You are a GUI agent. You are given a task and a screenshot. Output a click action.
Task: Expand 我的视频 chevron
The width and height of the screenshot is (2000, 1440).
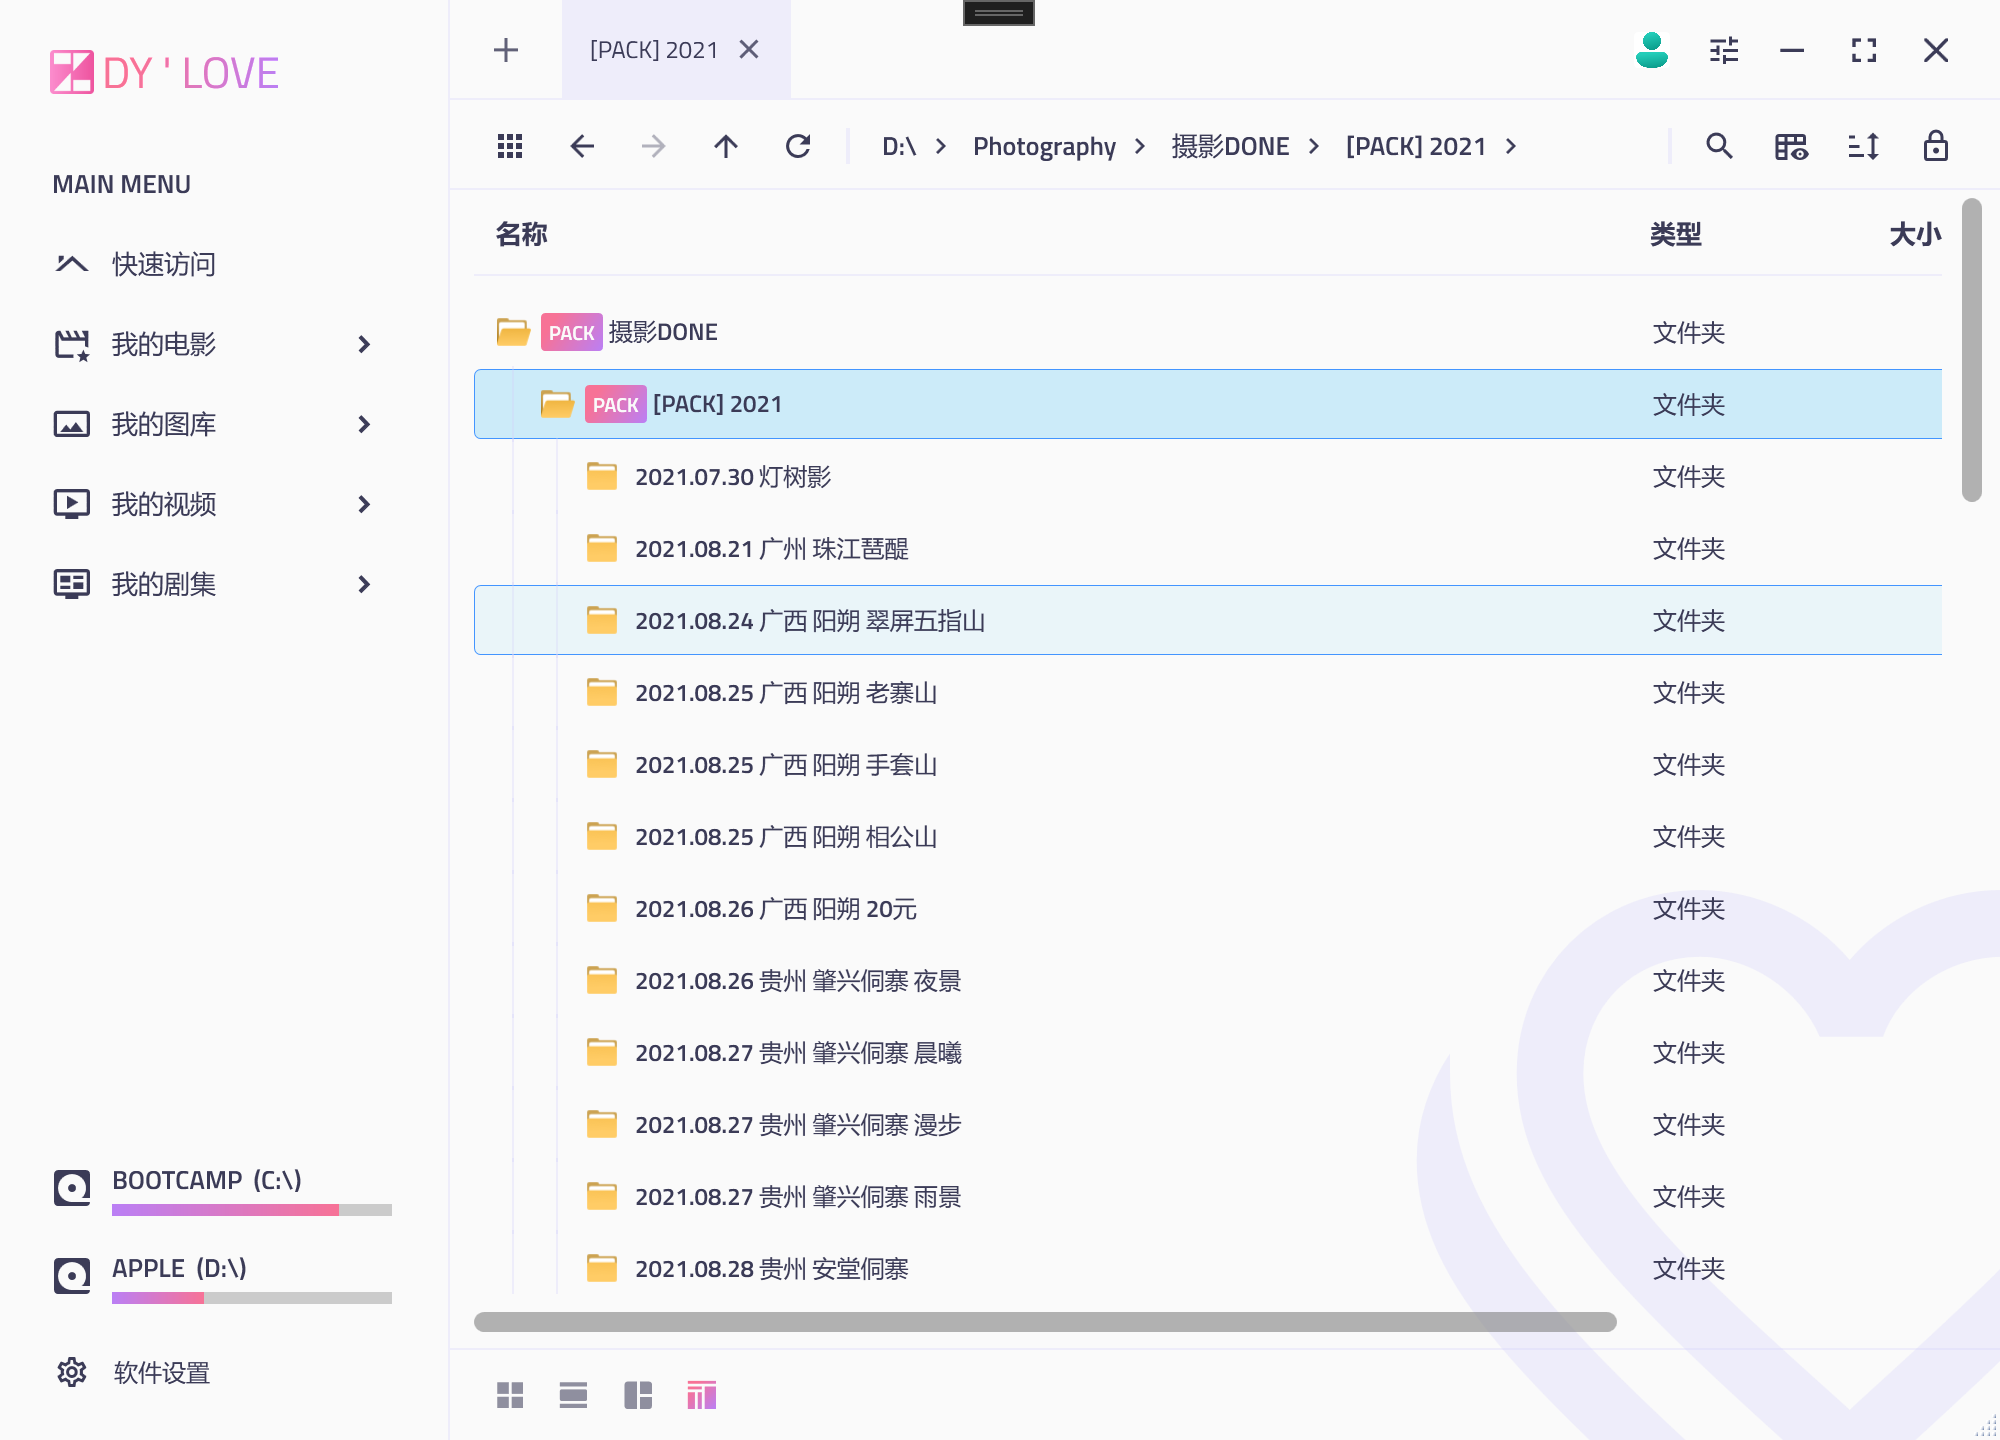(x=364, y=504)
